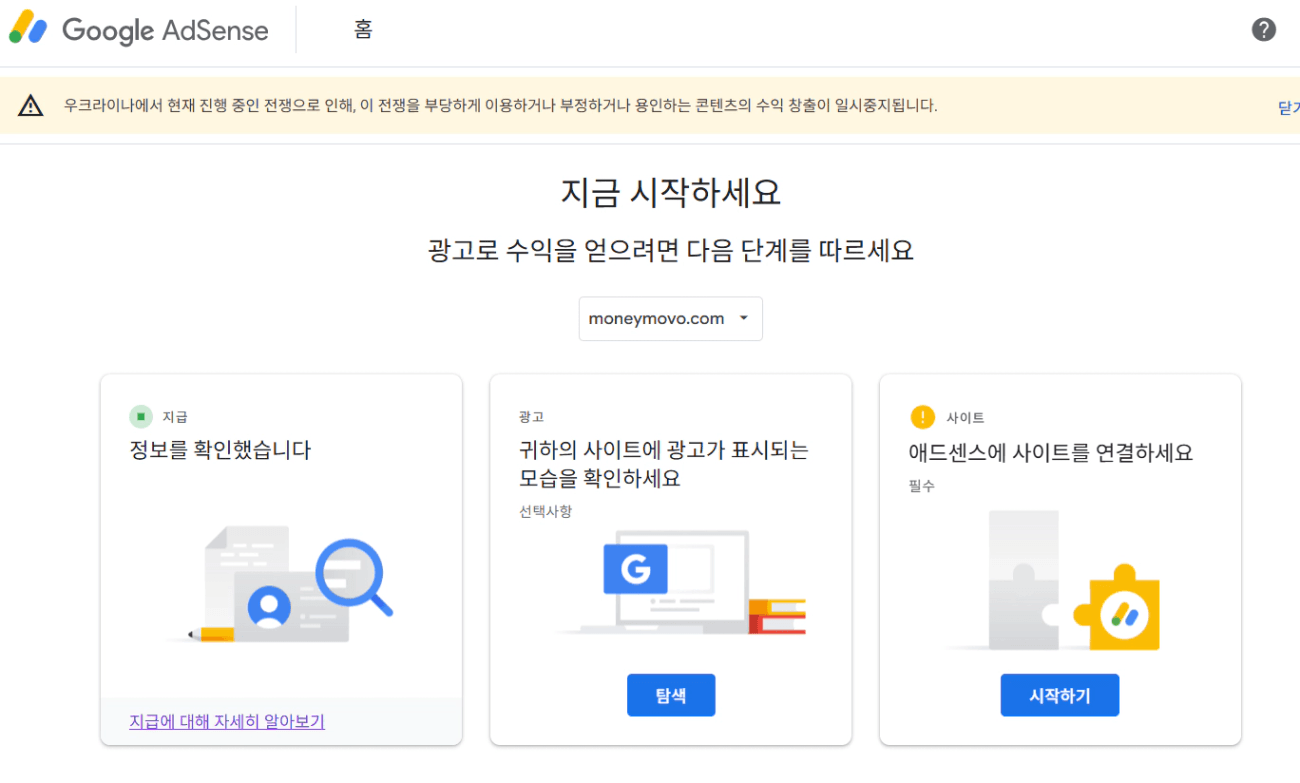Image resolution: width=1300 pixels, height=783 pixels.
Task: Click the Google AdSense logo icon
Action: [x=28, y=29]
